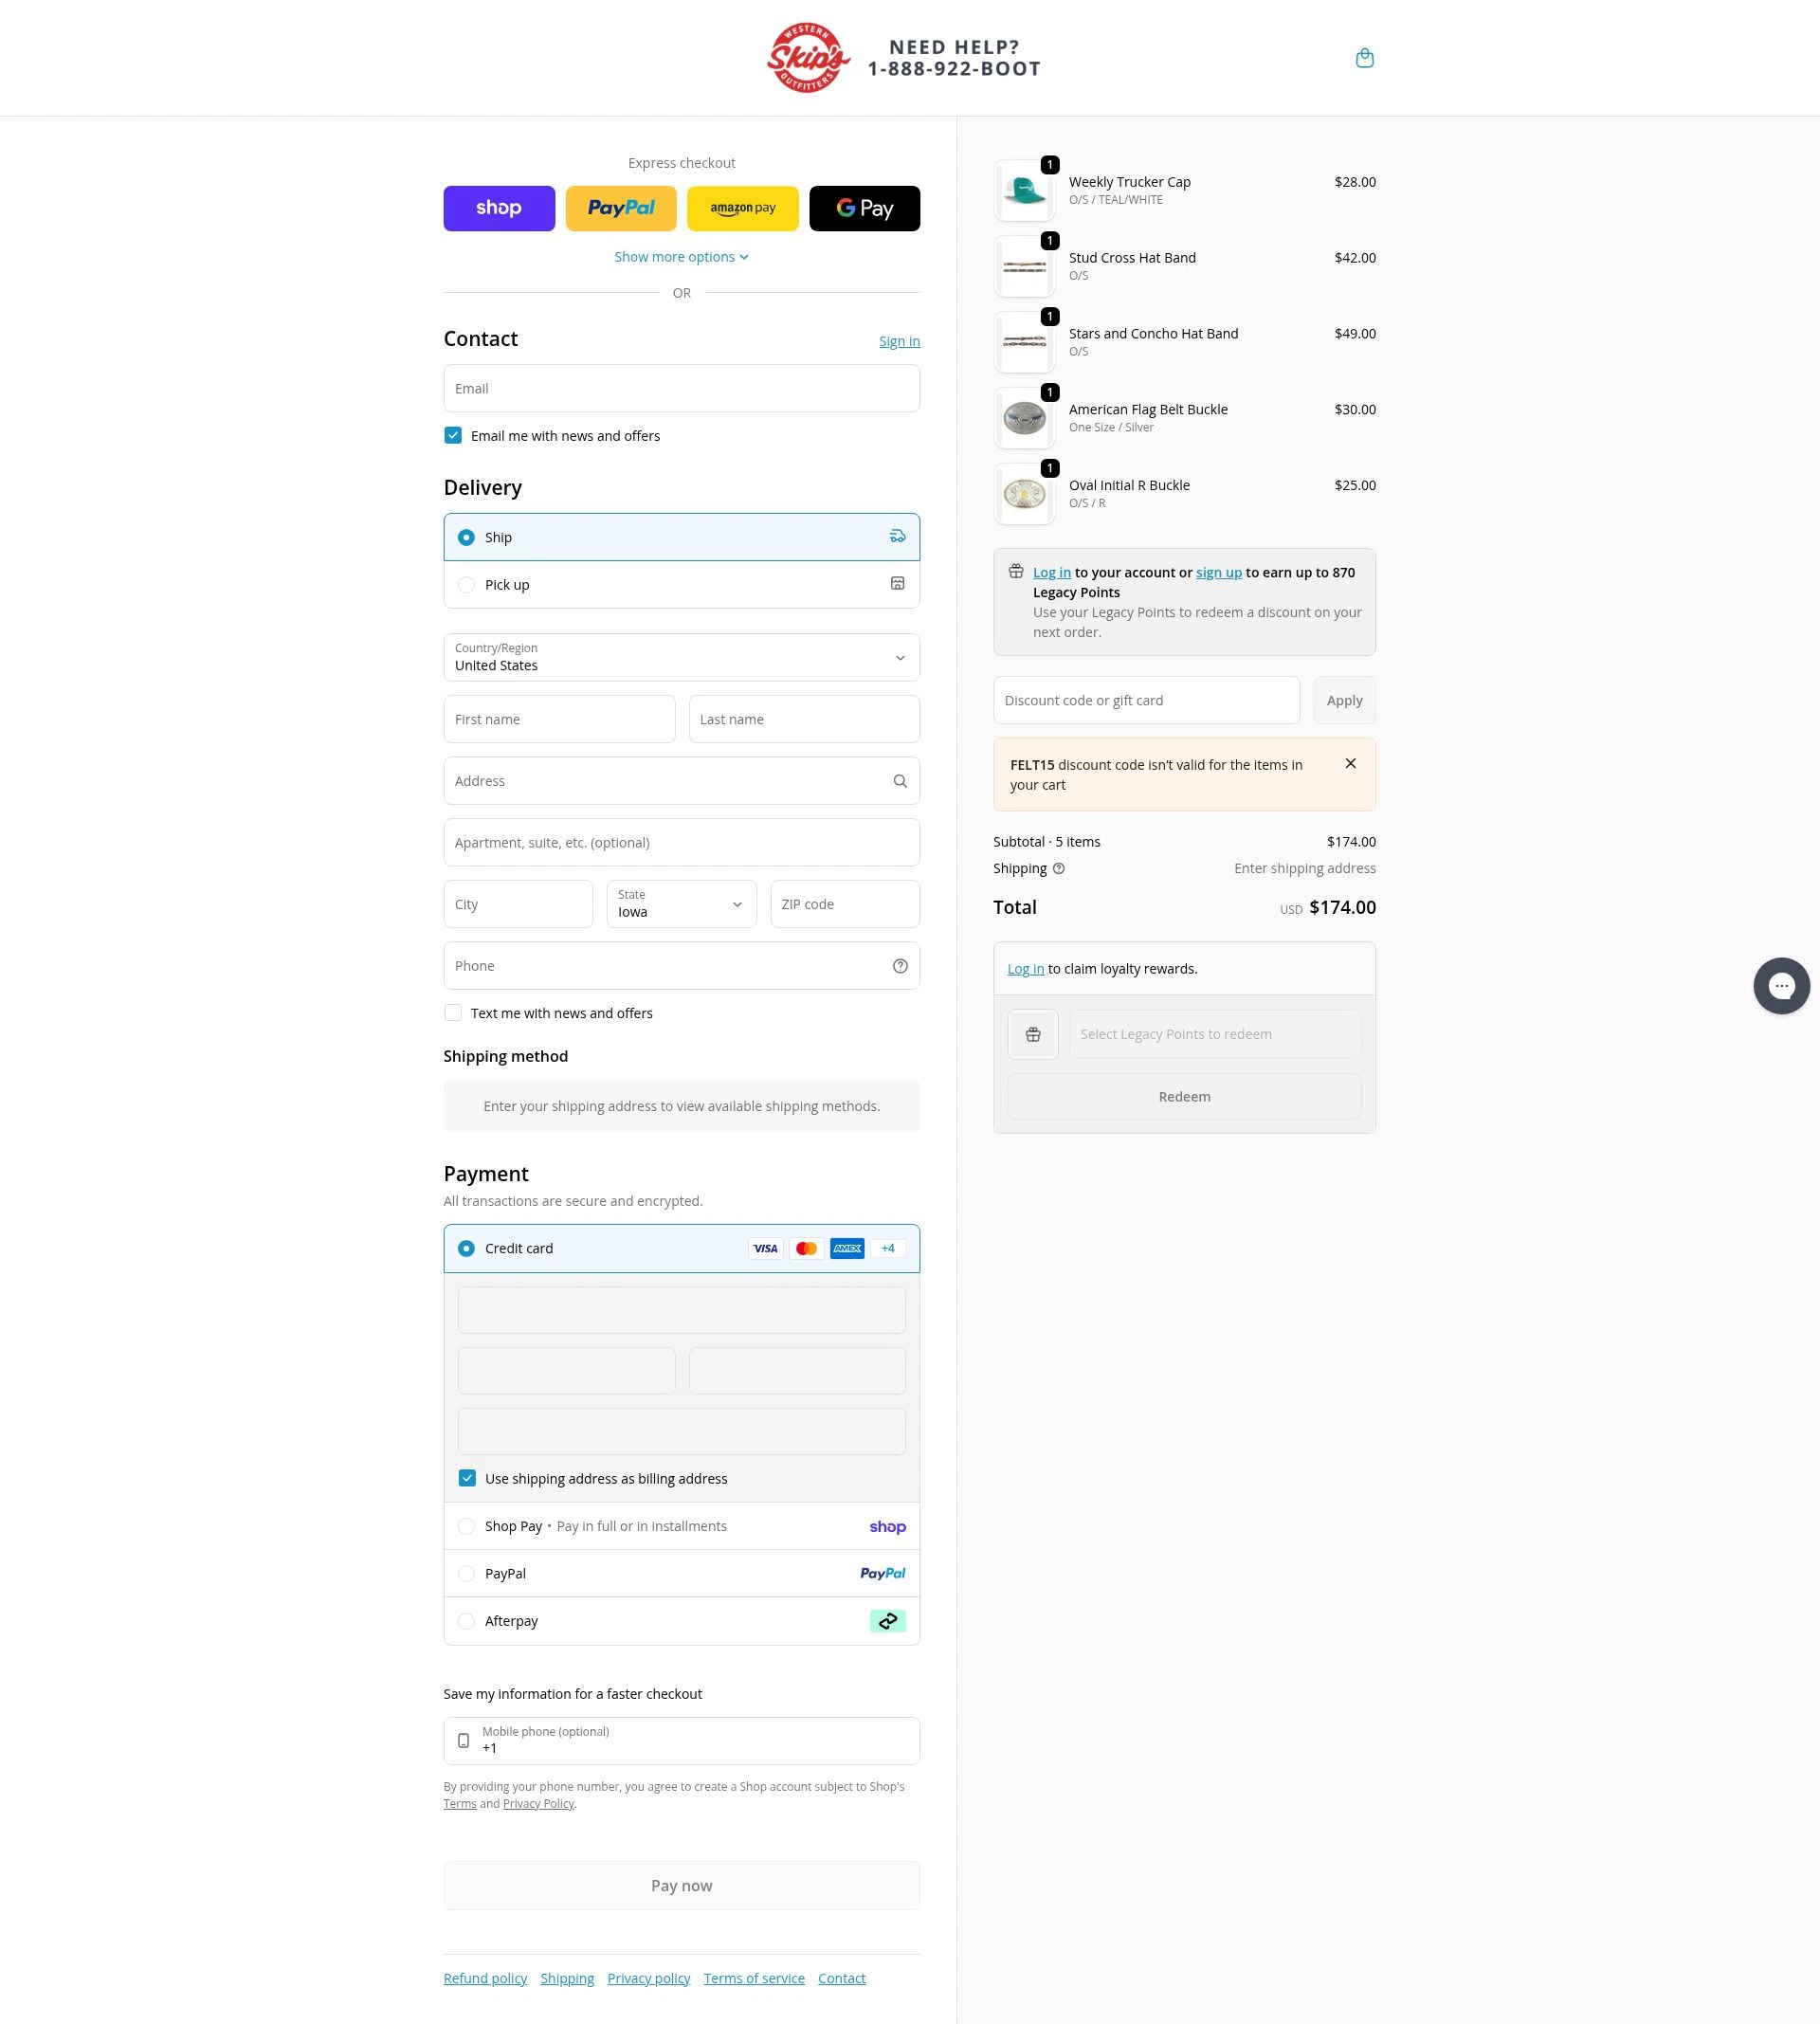Click the Pay now button

point(681,1884)
